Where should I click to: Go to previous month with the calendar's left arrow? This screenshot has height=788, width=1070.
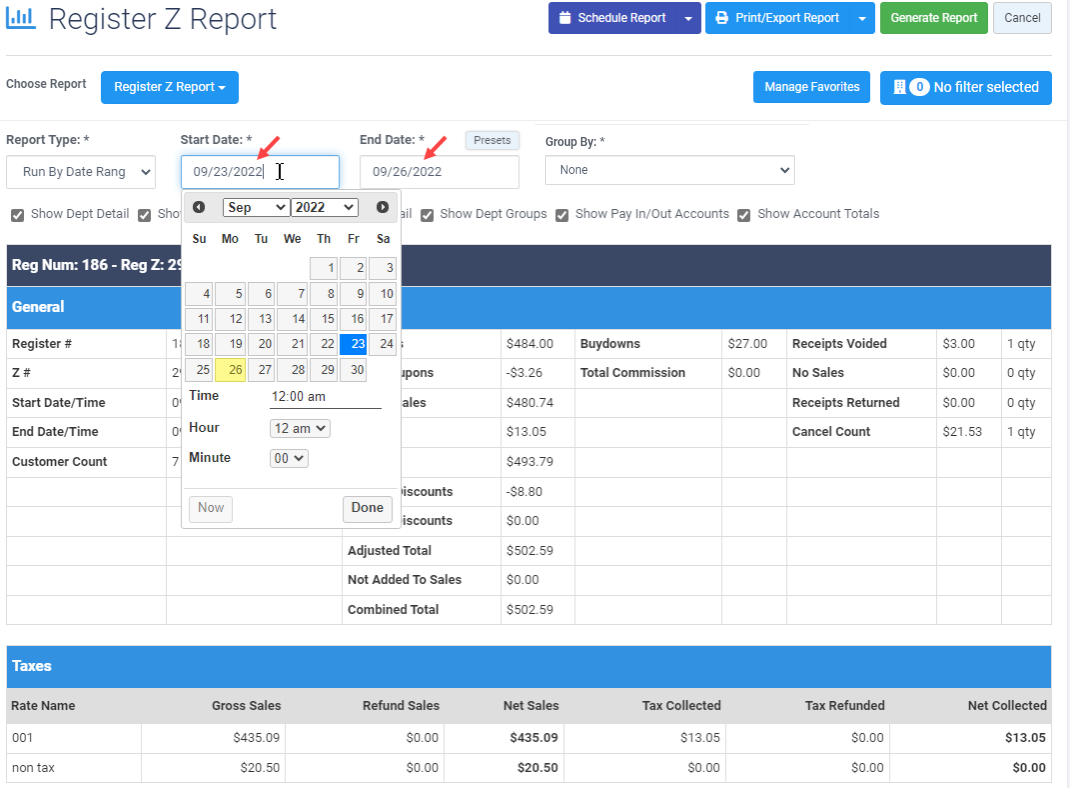tap(199, 207)
